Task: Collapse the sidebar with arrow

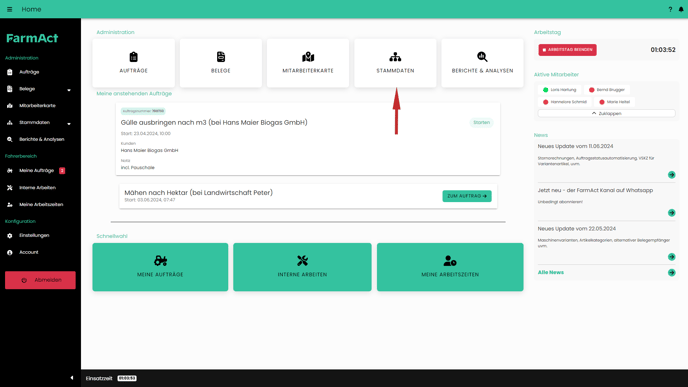Action: click(x=72, y=378)
